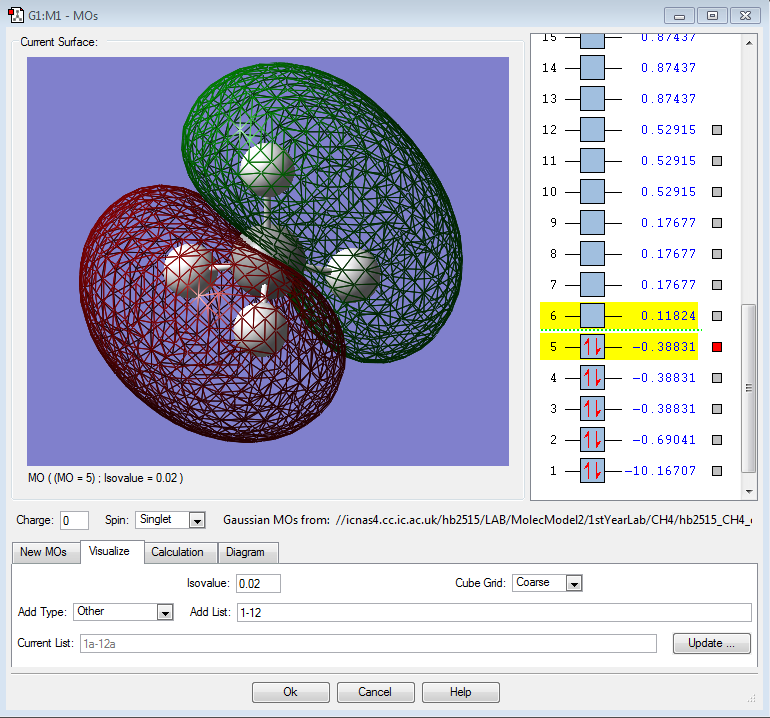Screen dimensions: 770x718
Task: Select the occupied orbital box for MO 4
Action: (x=592, y=378)
